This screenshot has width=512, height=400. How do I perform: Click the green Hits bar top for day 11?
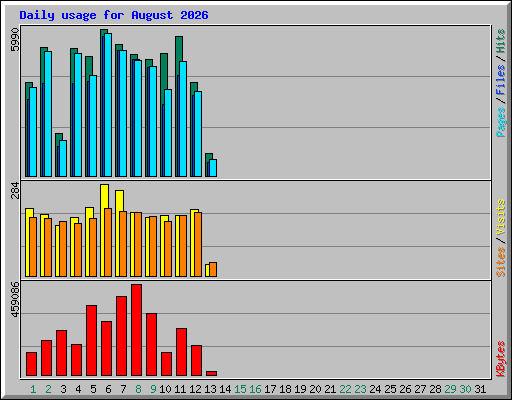coord(179,47)
